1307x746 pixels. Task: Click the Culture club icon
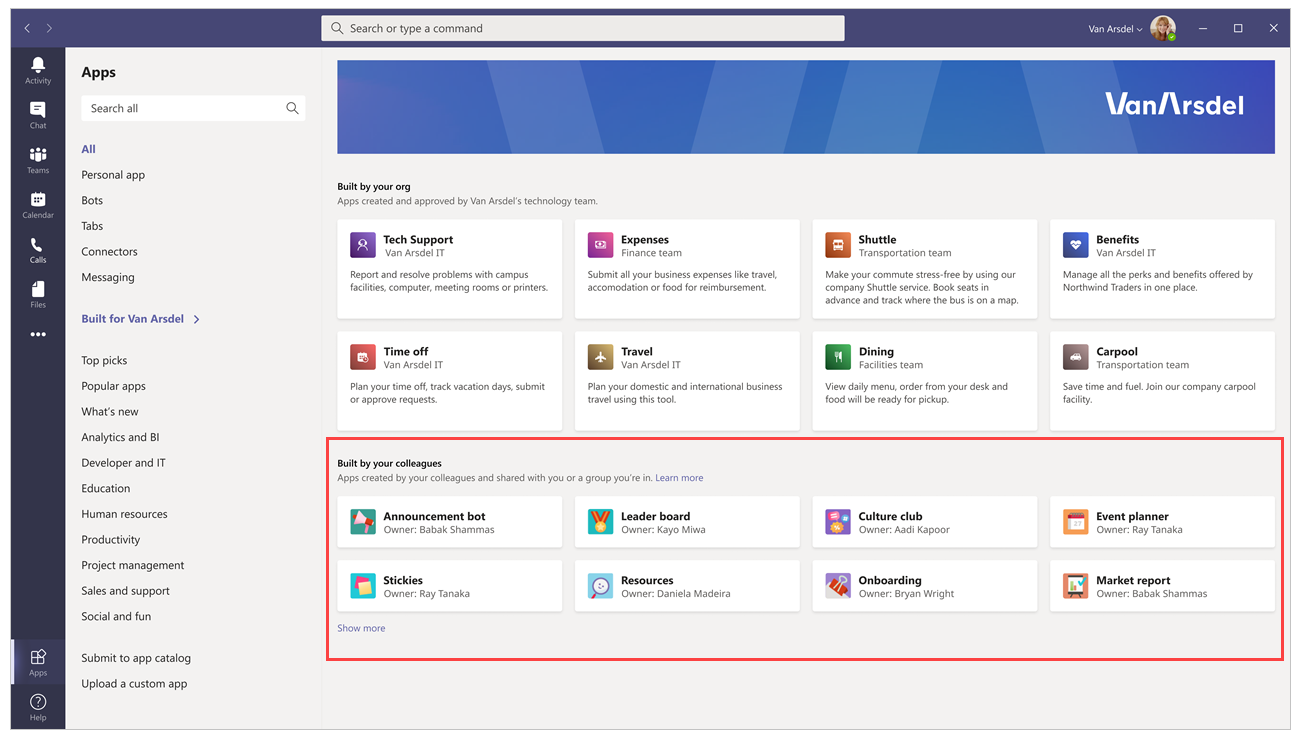click(x=838, y=522)
